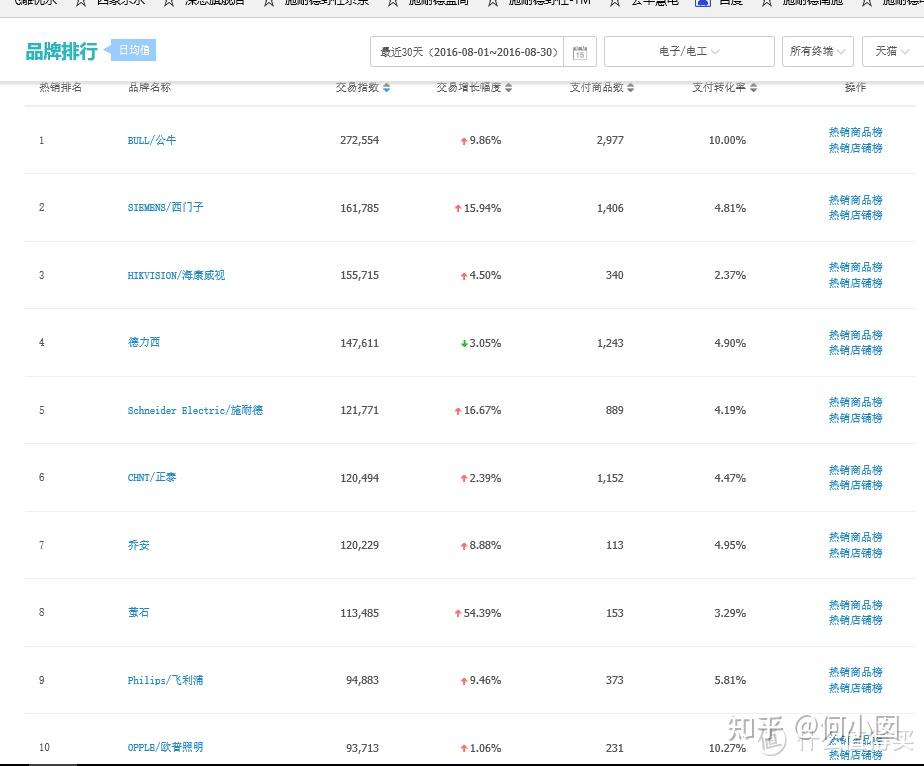Open the 天猫 platform dropdown
This screenshot has width=924, height=766.
892,51
